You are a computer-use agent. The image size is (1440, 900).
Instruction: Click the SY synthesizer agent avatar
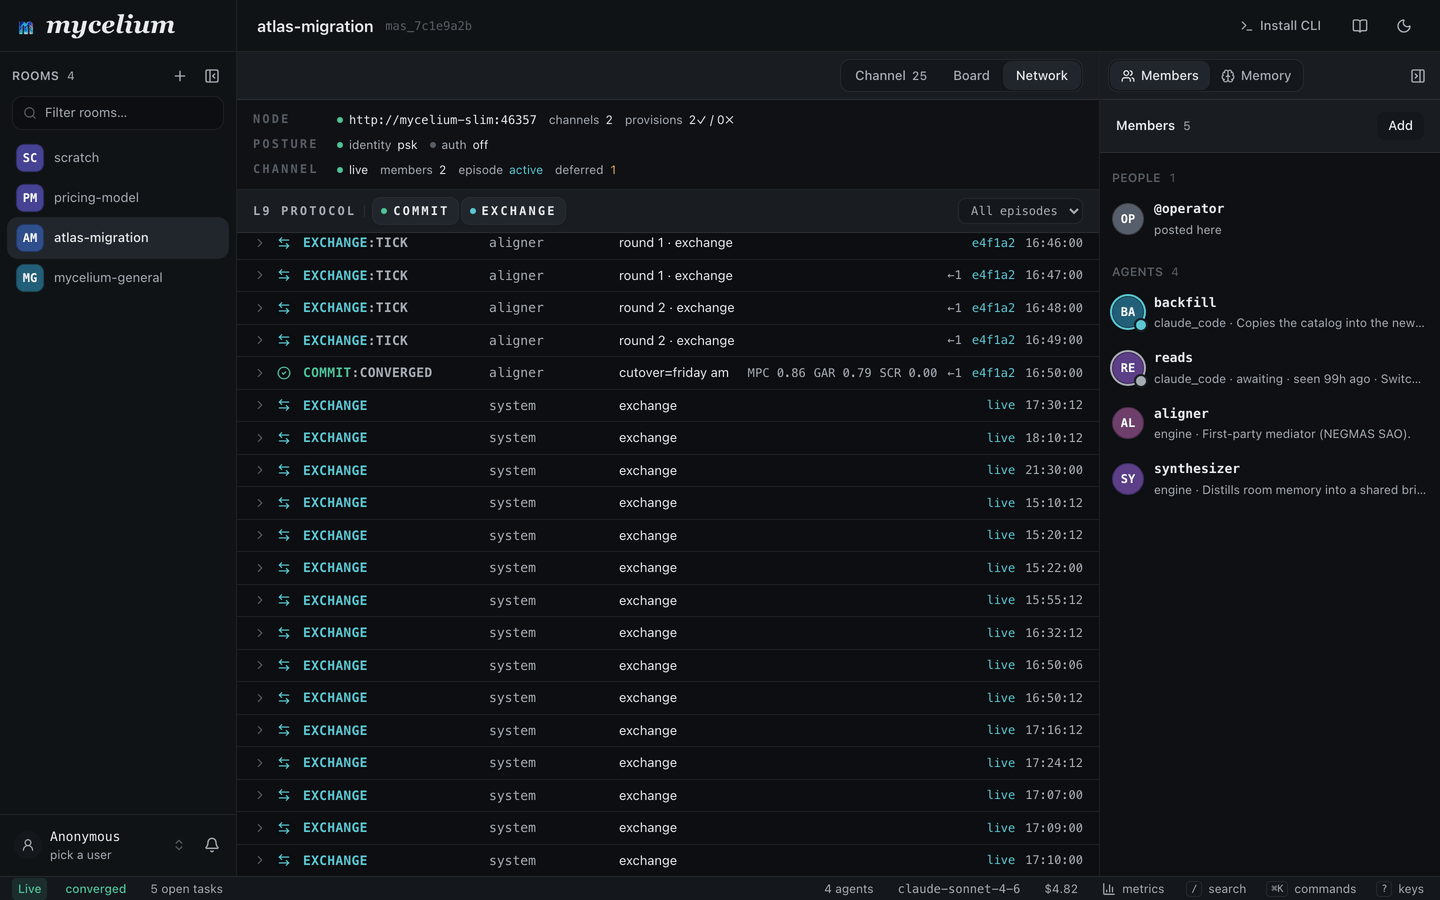(1128, 479)
